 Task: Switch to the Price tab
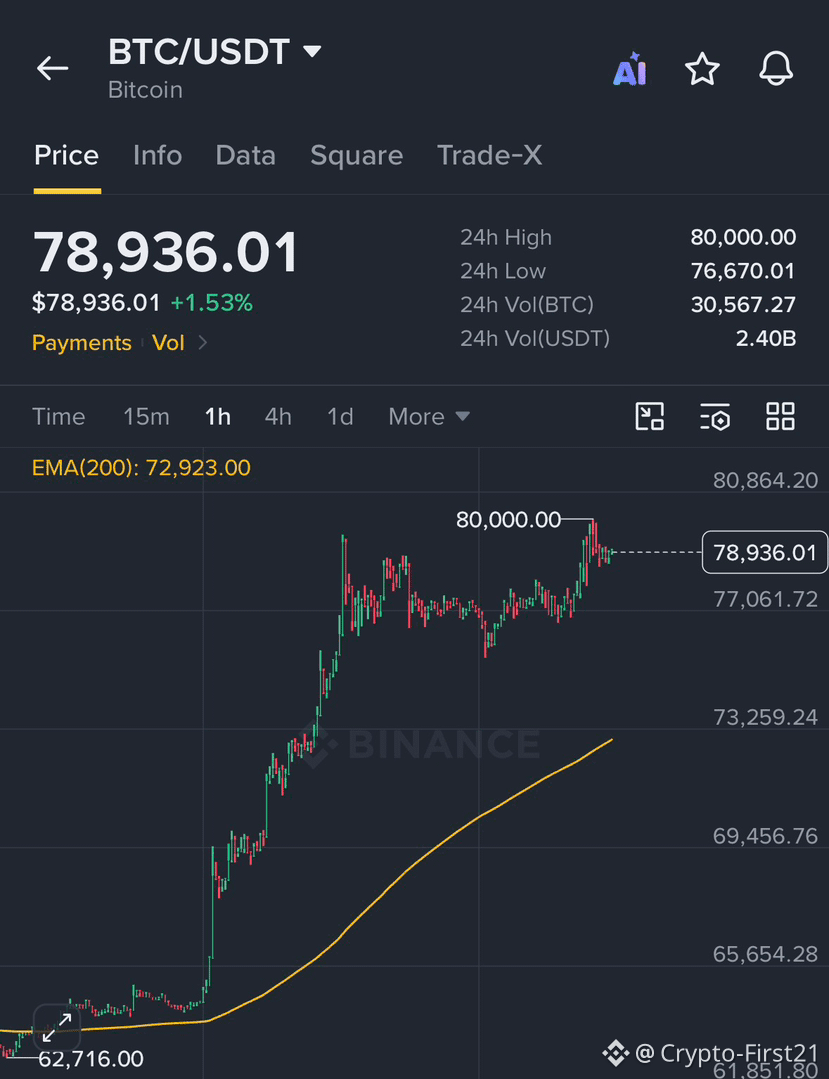coord(67,156)
